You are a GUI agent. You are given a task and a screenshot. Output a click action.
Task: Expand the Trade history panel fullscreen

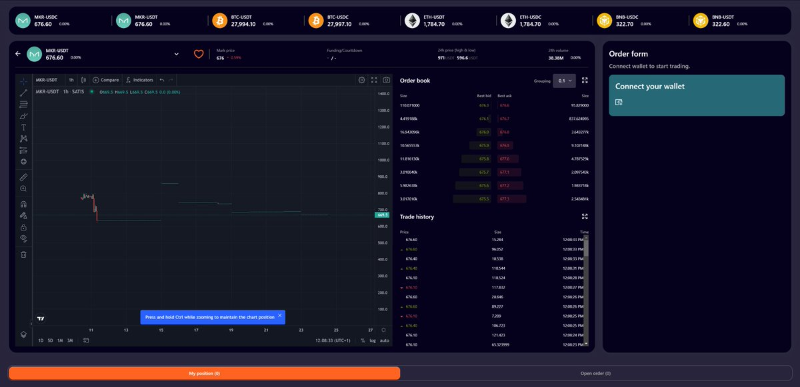click(585, 217)
